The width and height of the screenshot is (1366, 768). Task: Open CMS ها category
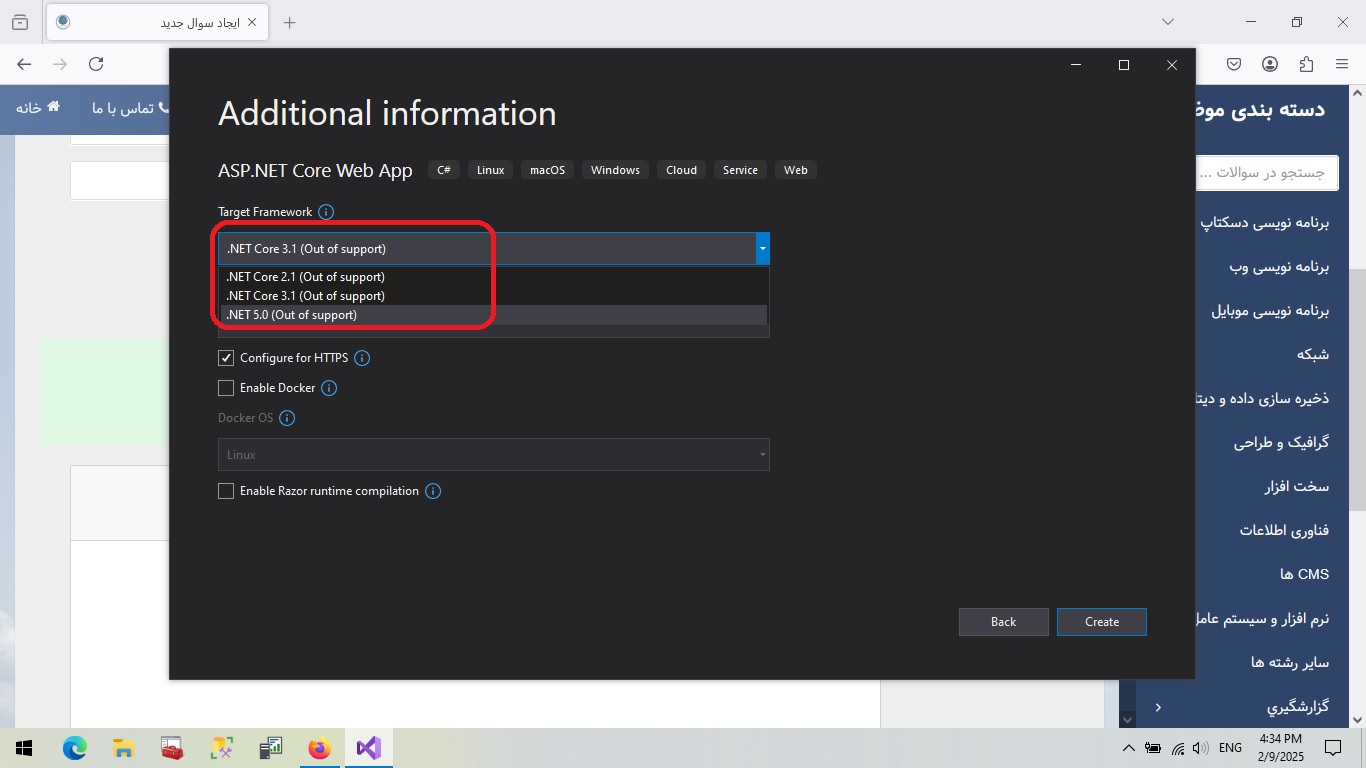click(1304, 574)
